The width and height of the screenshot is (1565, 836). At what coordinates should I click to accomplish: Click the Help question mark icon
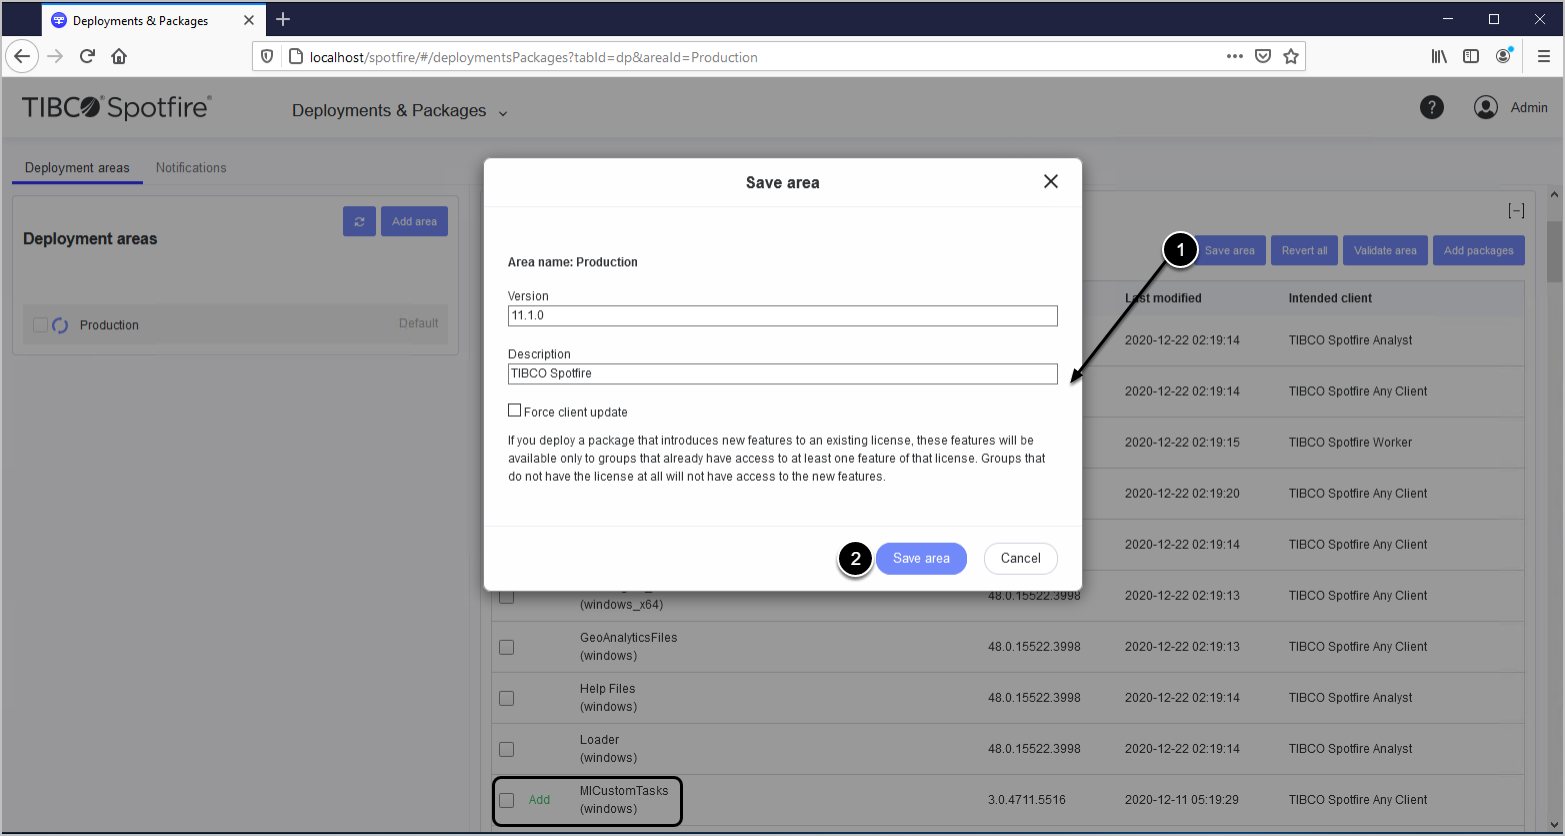(x=1431, y=108)
